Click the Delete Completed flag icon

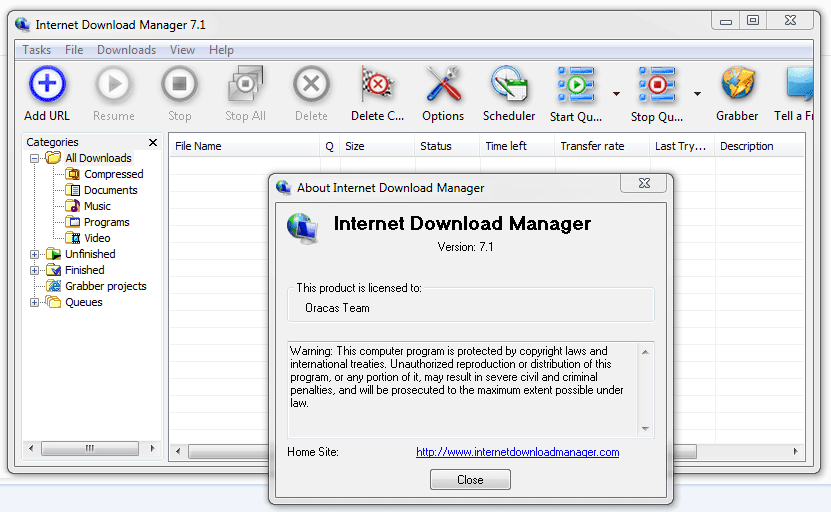pos(377,84)
